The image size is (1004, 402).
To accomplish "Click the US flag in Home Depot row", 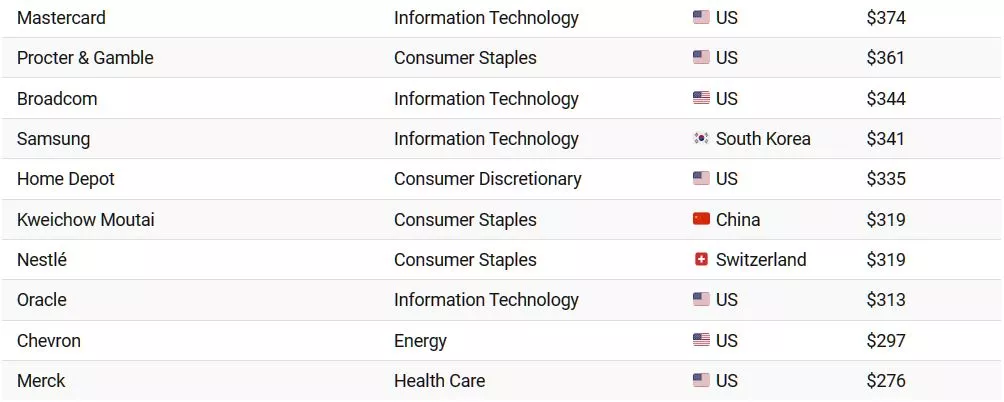I will coord(701,179).
